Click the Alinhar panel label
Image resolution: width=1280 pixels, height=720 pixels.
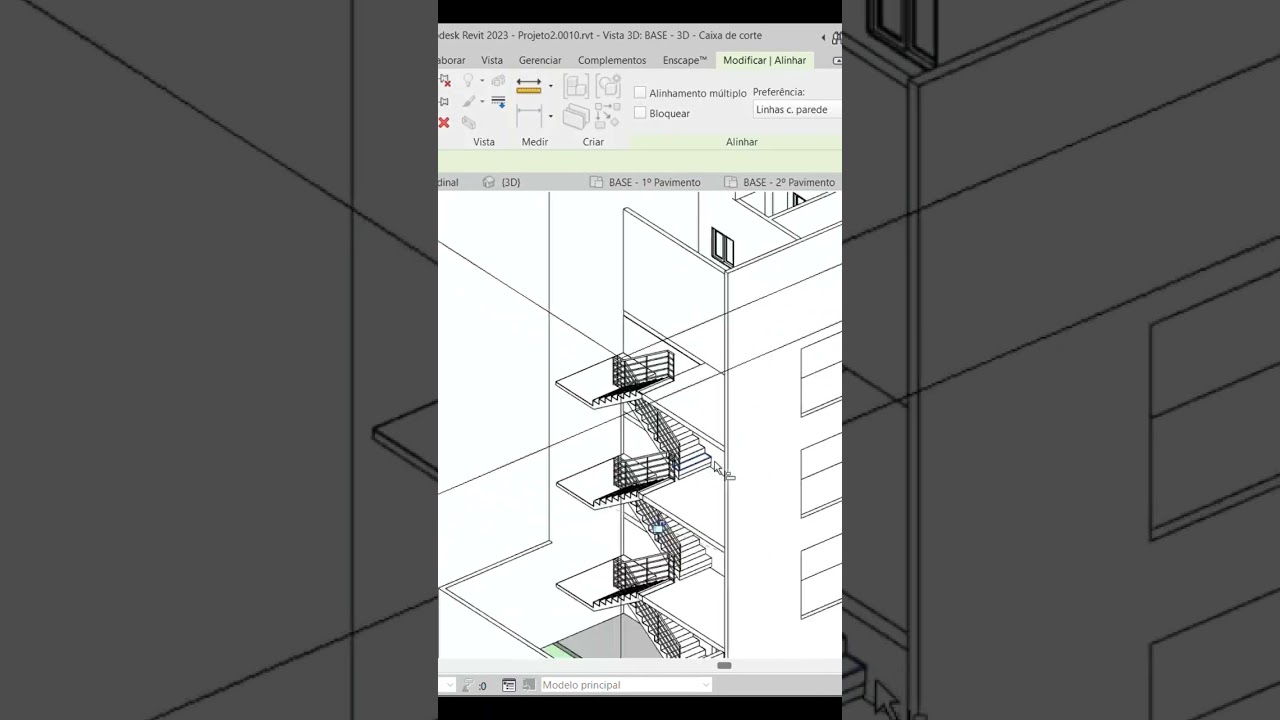742,142
